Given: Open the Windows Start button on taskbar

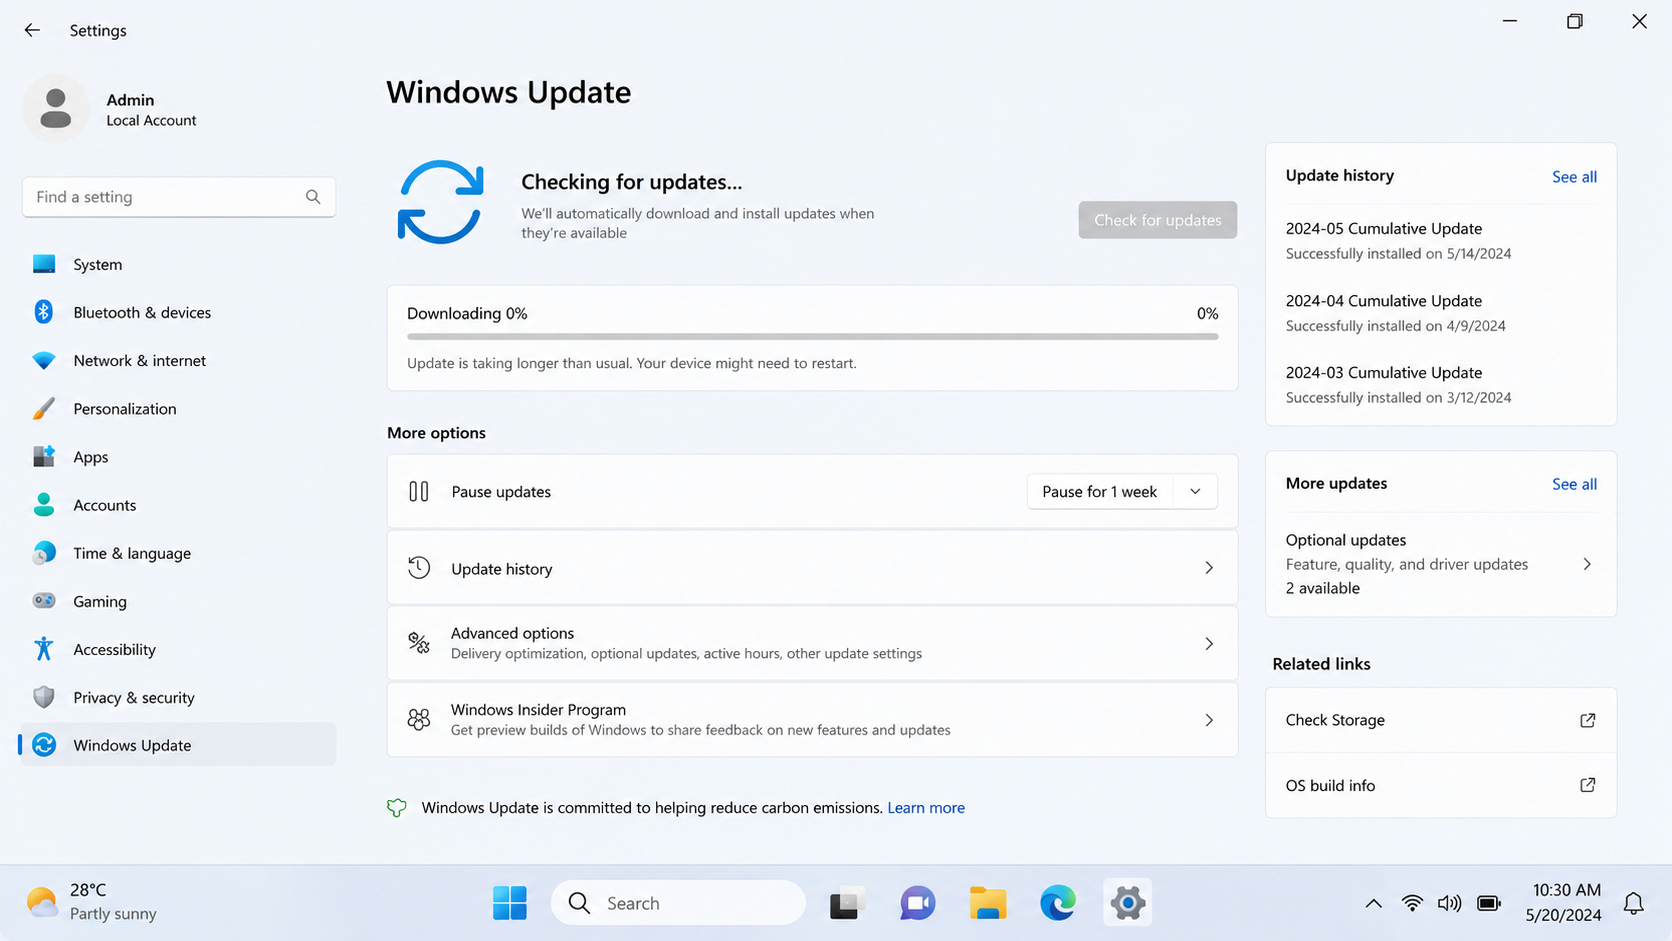Looking at the screenshot, I should point(510,903).
